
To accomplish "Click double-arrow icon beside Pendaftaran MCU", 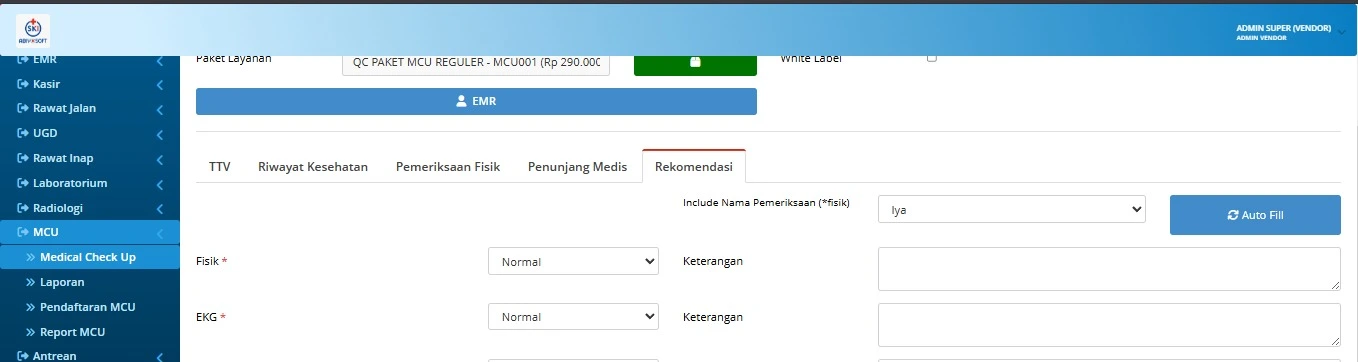I will pyautogui.click(x=31, y=307).
